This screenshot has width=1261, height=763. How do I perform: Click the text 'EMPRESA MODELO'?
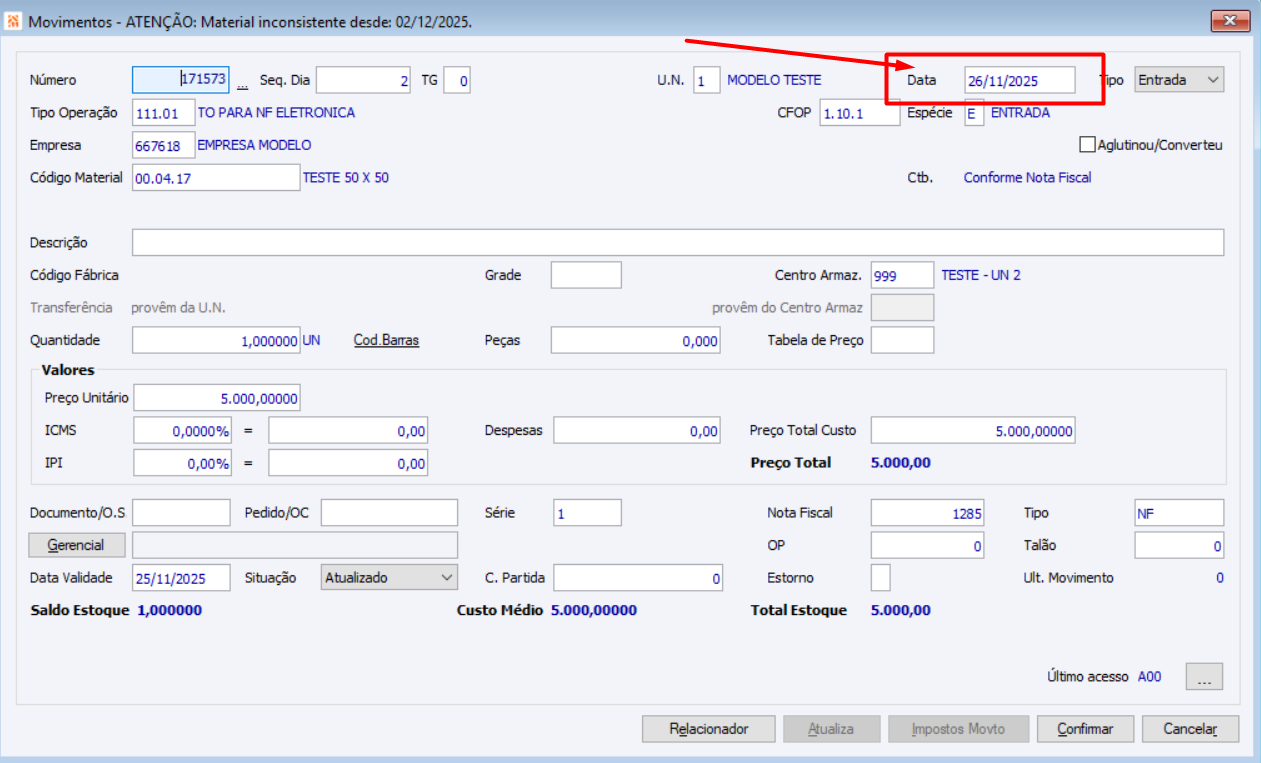pyautogui.click(x=254, y=145)
